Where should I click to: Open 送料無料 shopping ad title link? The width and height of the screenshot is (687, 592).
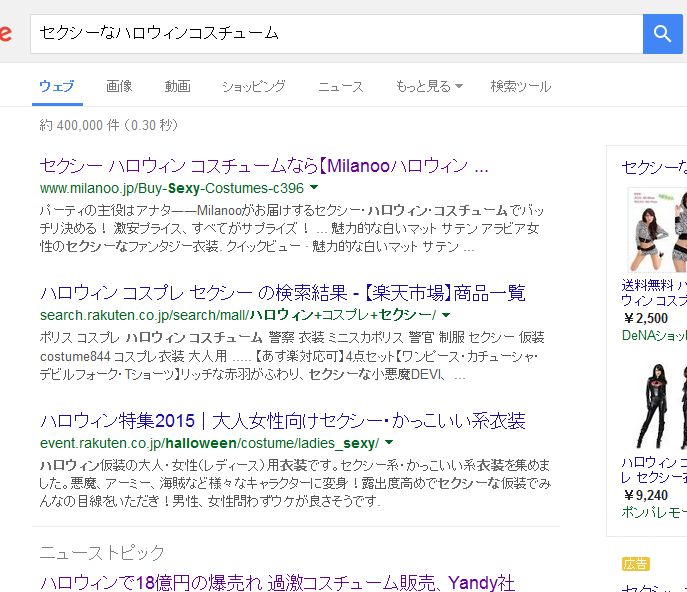(x=654, y=293)
